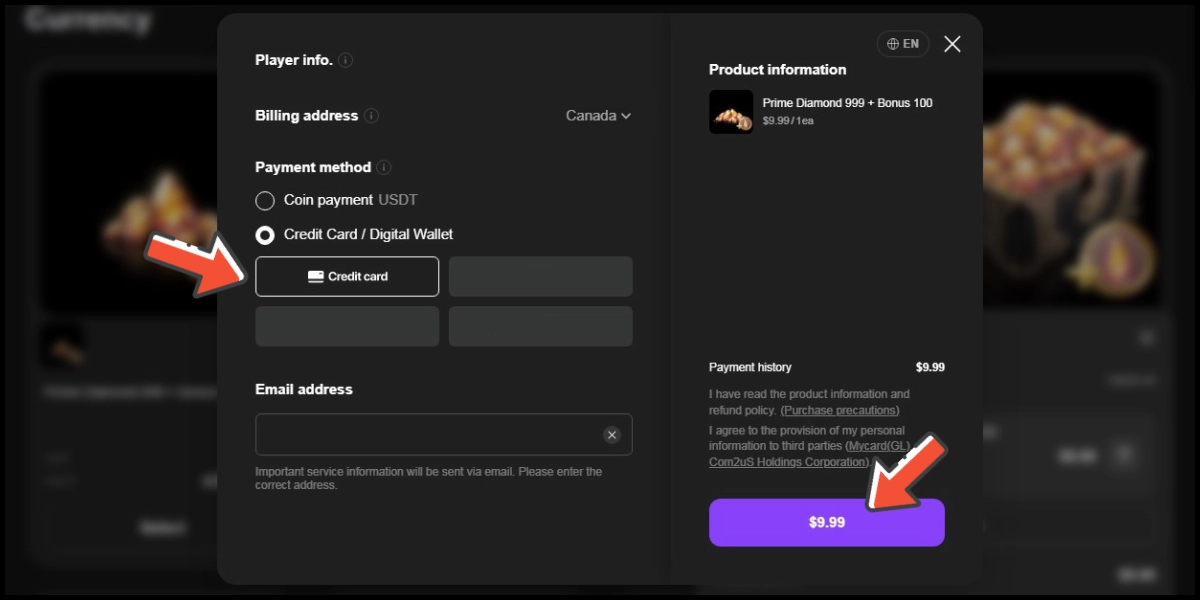The height and width of the screenshot is (600, 1200).
Task: Open the EN language selector
Action: 903,44
